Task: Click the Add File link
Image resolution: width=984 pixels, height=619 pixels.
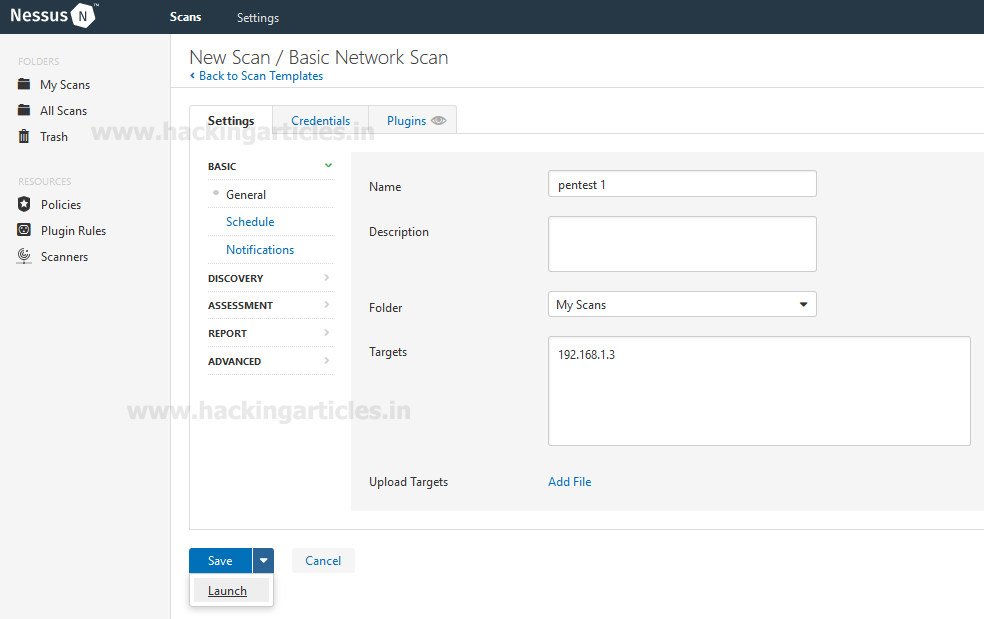Action: pos(569,482)
